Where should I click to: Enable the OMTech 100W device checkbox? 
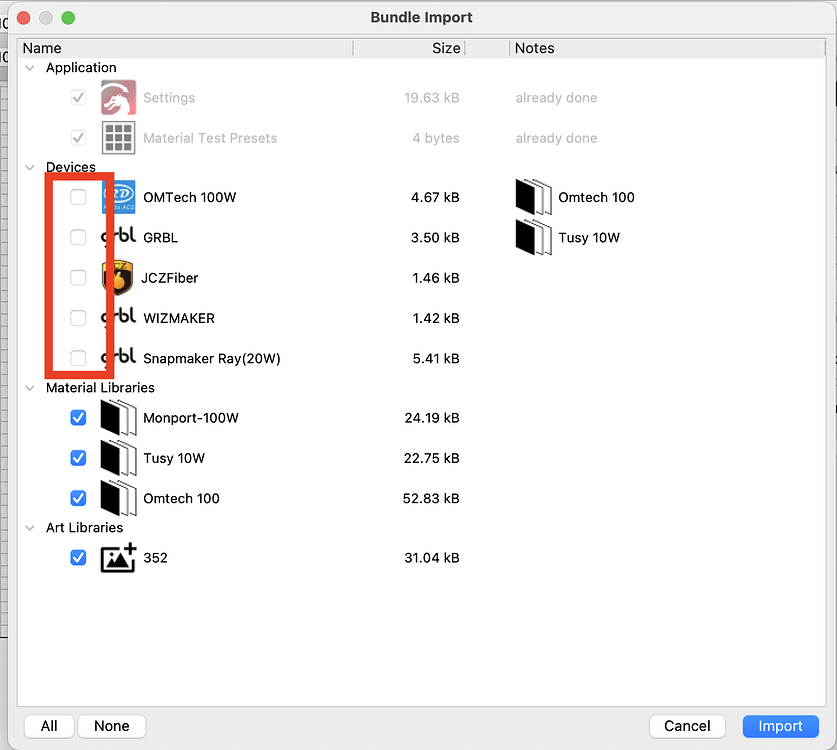78,197
